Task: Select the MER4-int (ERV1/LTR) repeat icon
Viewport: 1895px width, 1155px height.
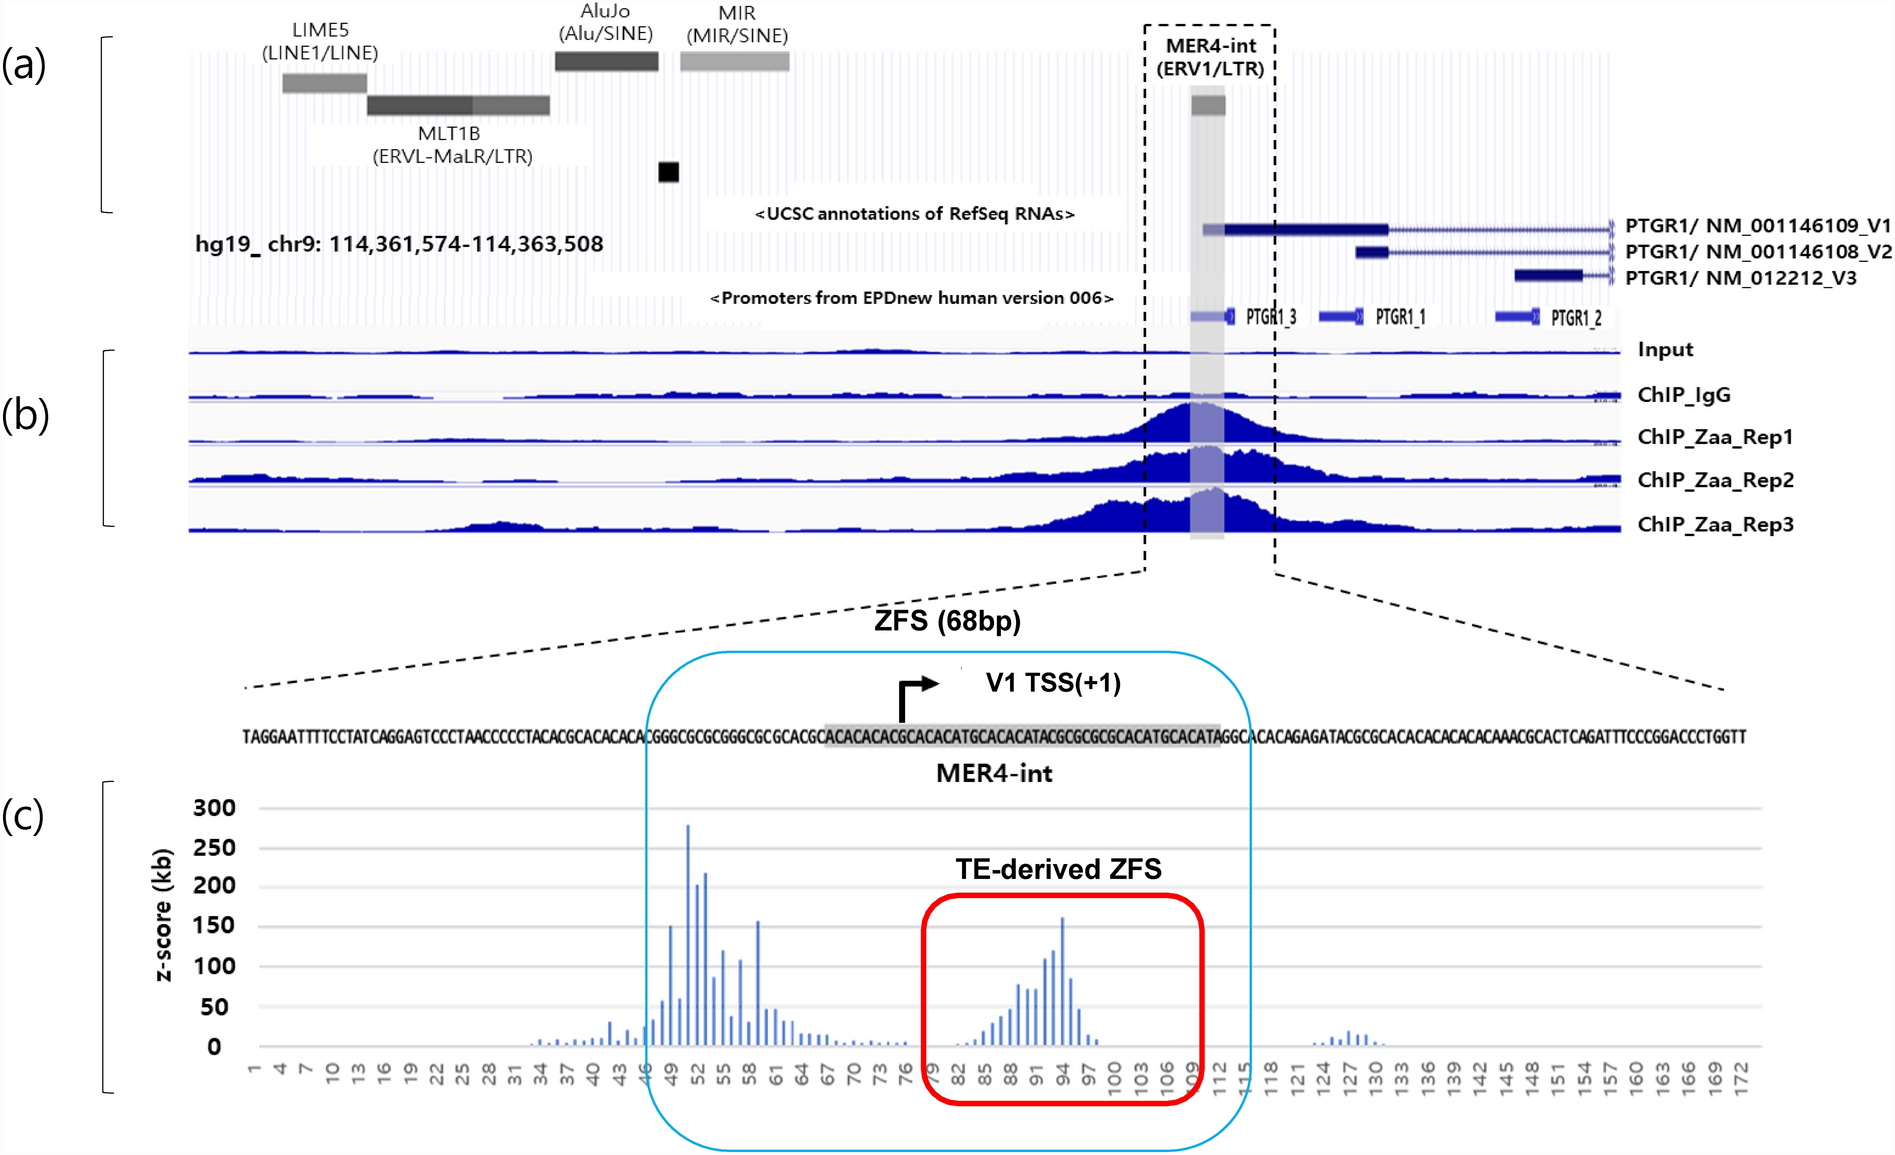Action: point(1210,103)
